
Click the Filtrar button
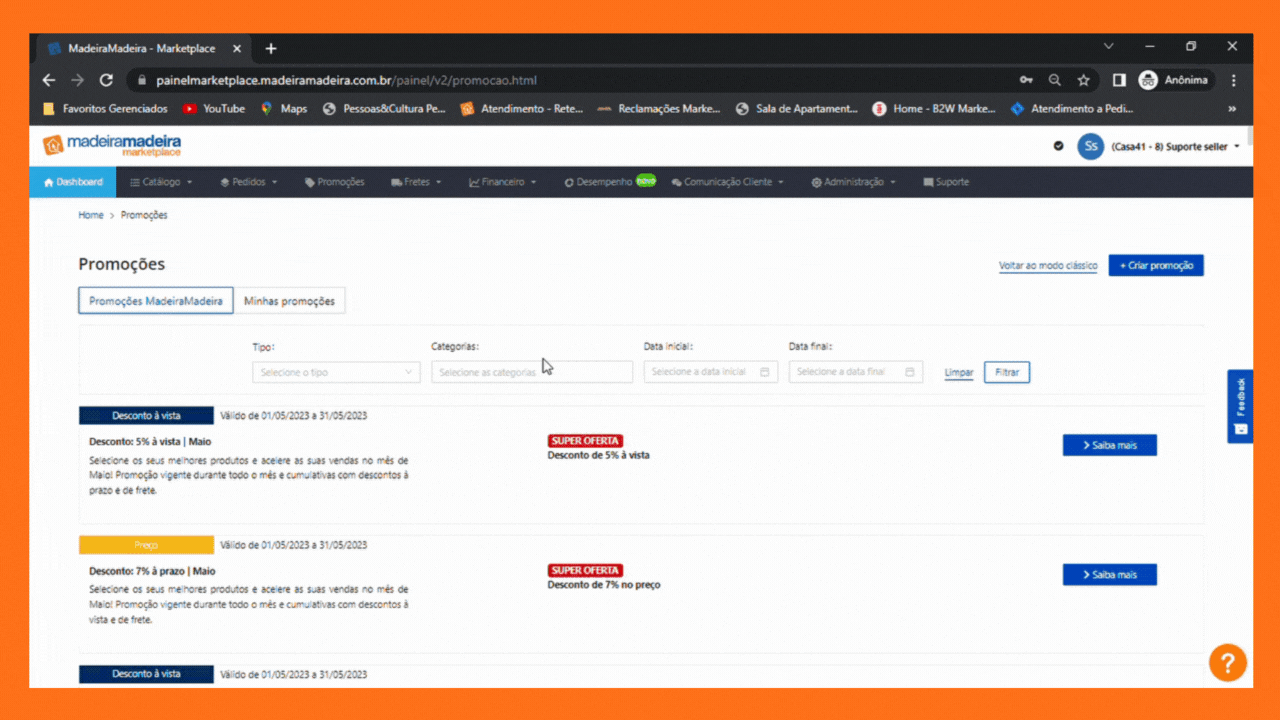[x=1007, y=372]
